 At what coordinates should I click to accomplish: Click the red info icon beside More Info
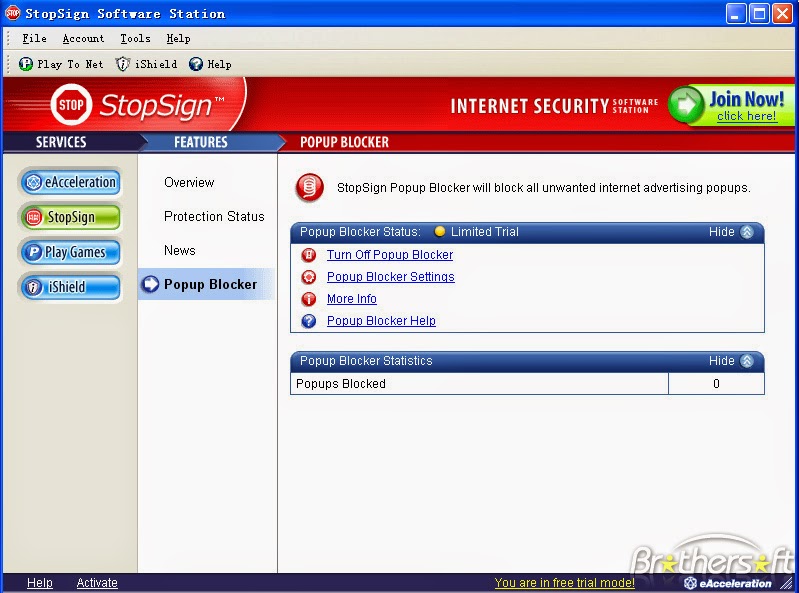pos(309,299)
